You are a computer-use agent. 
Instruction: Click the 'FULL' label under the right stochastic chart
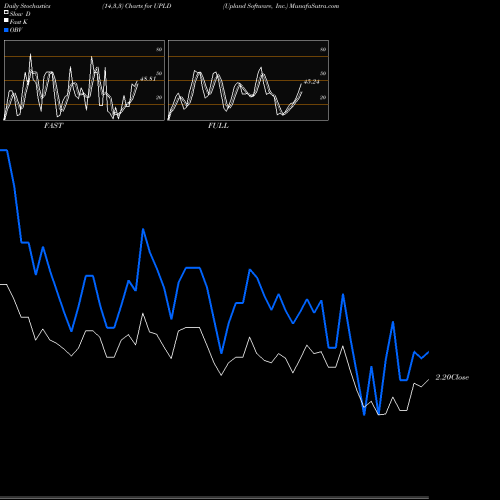[218, 126]
